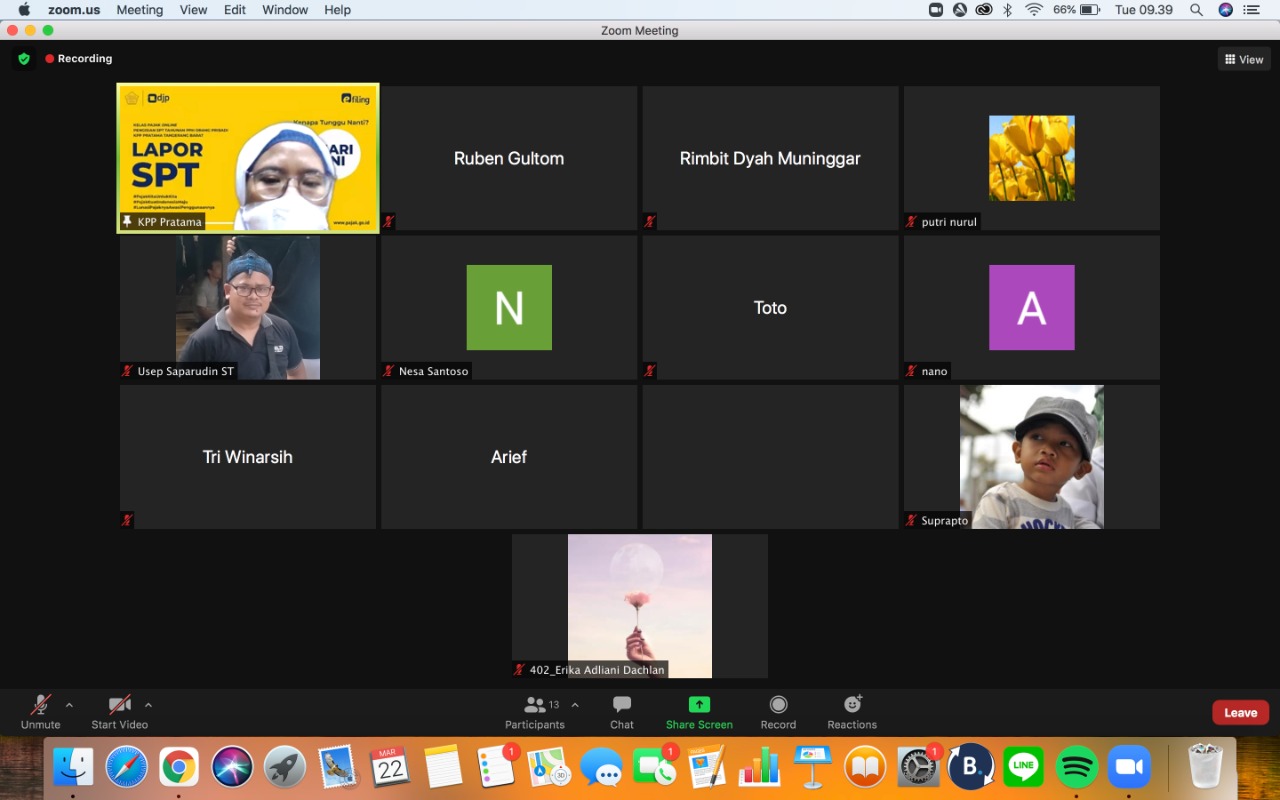Open the Meeting menu in menu bar
The width and height of the screenshot is (1280, 800).
(139, 10)
